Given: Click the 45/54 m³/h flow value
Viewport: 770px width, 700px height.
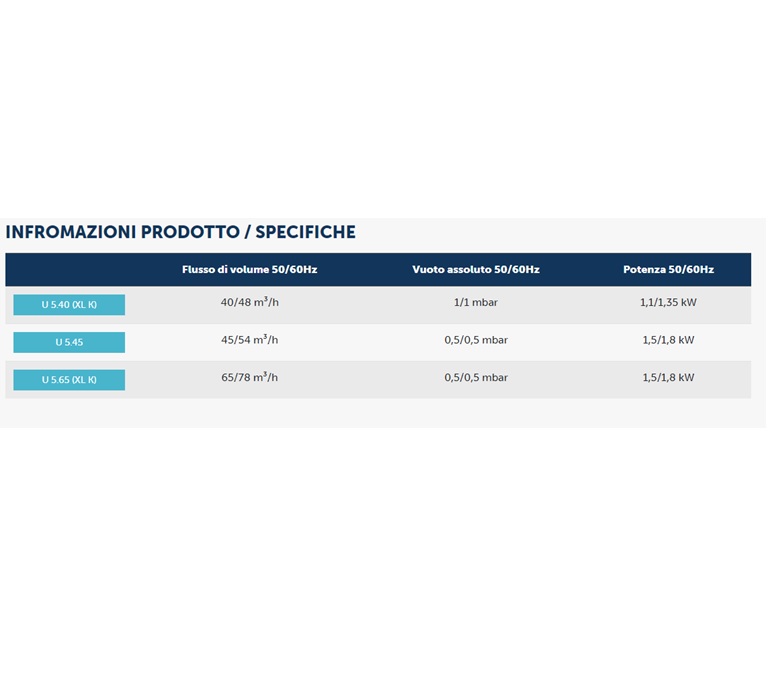Looking at the screenshot, I should point(249,340).
